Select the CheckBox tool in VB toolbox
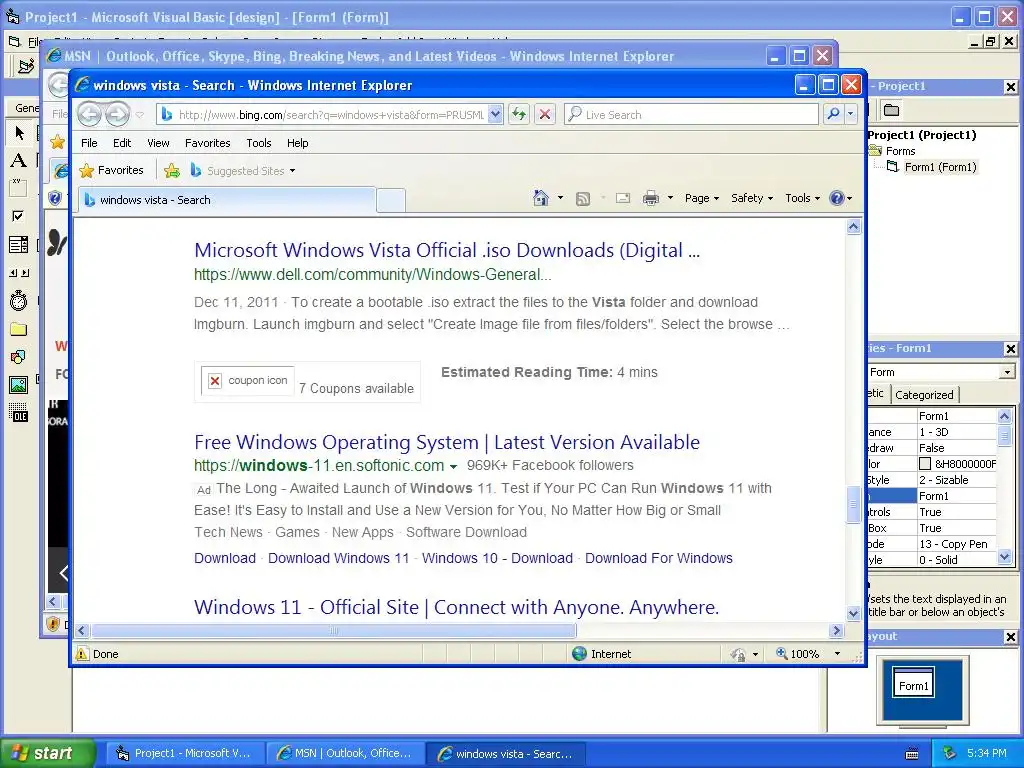Screen dimensions: 1024x768 click(x=18, y=216)
